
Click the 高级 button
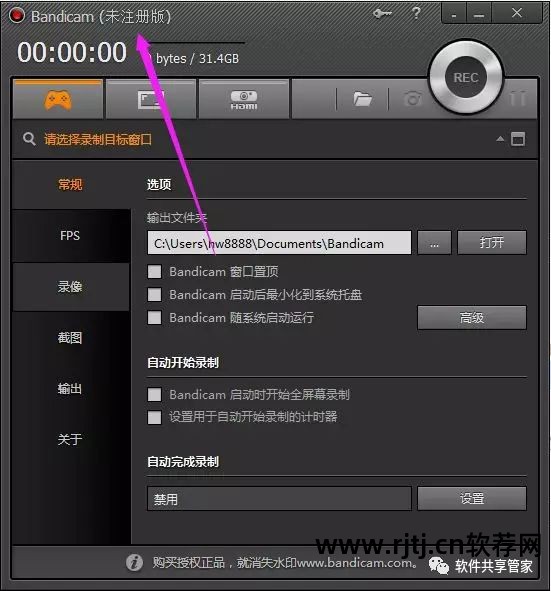(472, 318)
